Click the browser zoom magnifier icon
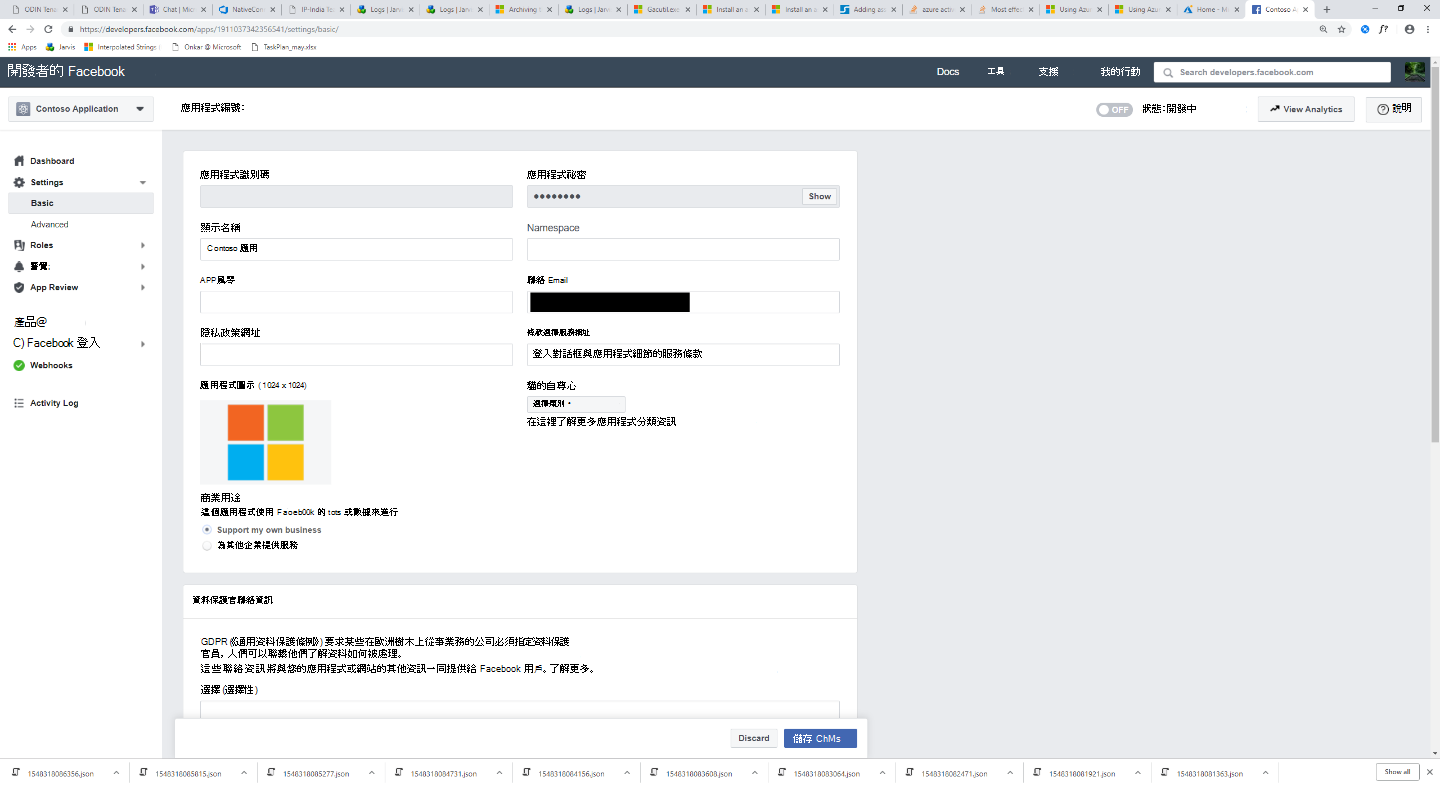The width and height of the screenshot is (1440, 786). point(1324,29)
